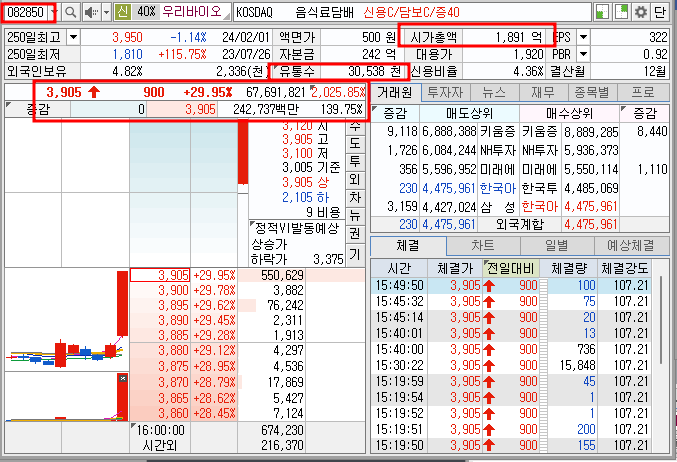Click the speaker sound alert icon

[92, 12]
